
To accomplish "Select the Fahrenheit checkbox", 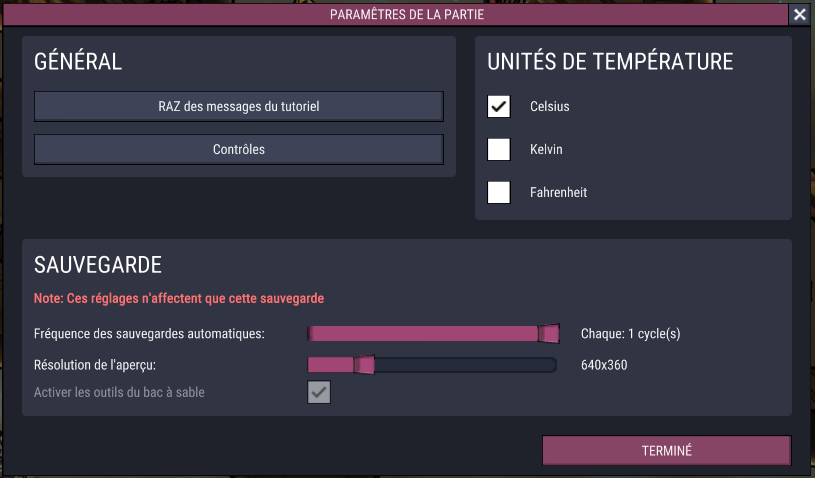I will click(499, 192).
